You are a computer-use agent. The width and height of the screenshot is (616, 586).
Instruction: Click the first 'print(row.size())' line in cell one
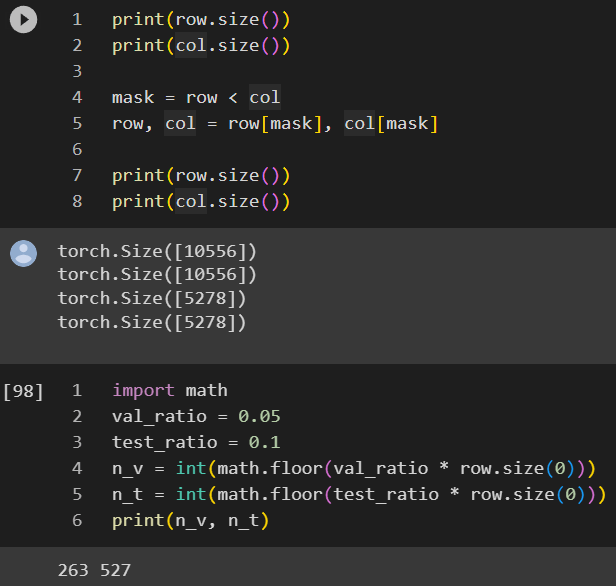pos(200,20)
